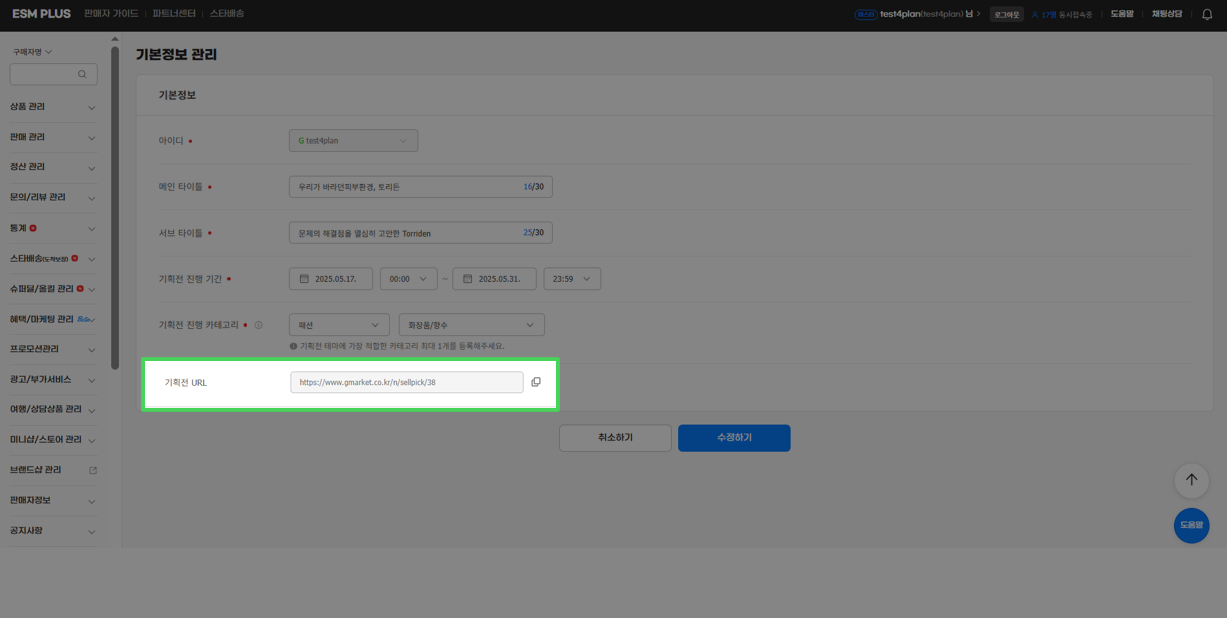The height and width of the screenshot is (618, 1227).
Task: Expand the 혜택/마케팅 관리 sidebar menu
Action: (x=54, y=319)
